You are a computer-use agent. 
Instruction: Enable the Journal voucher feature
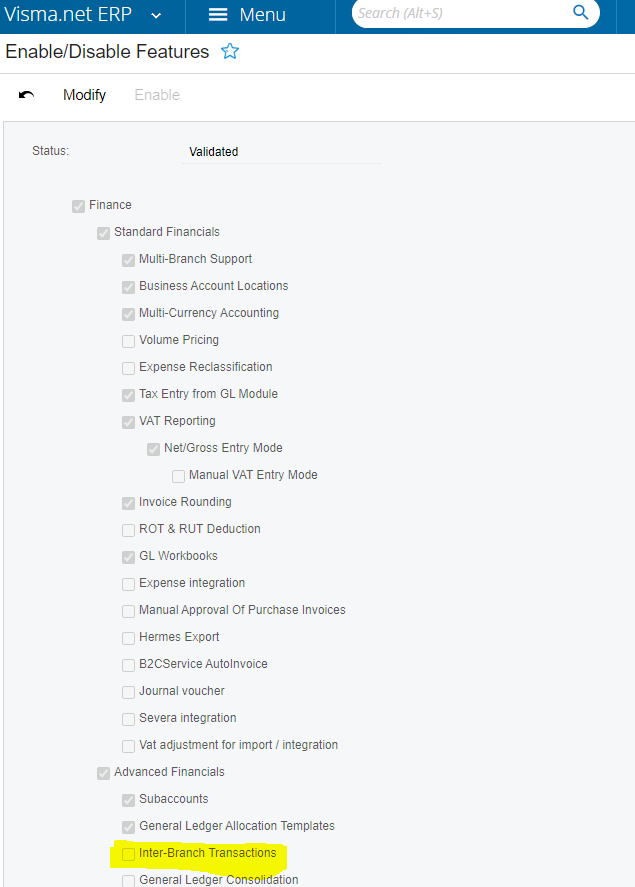click(128, 691)
